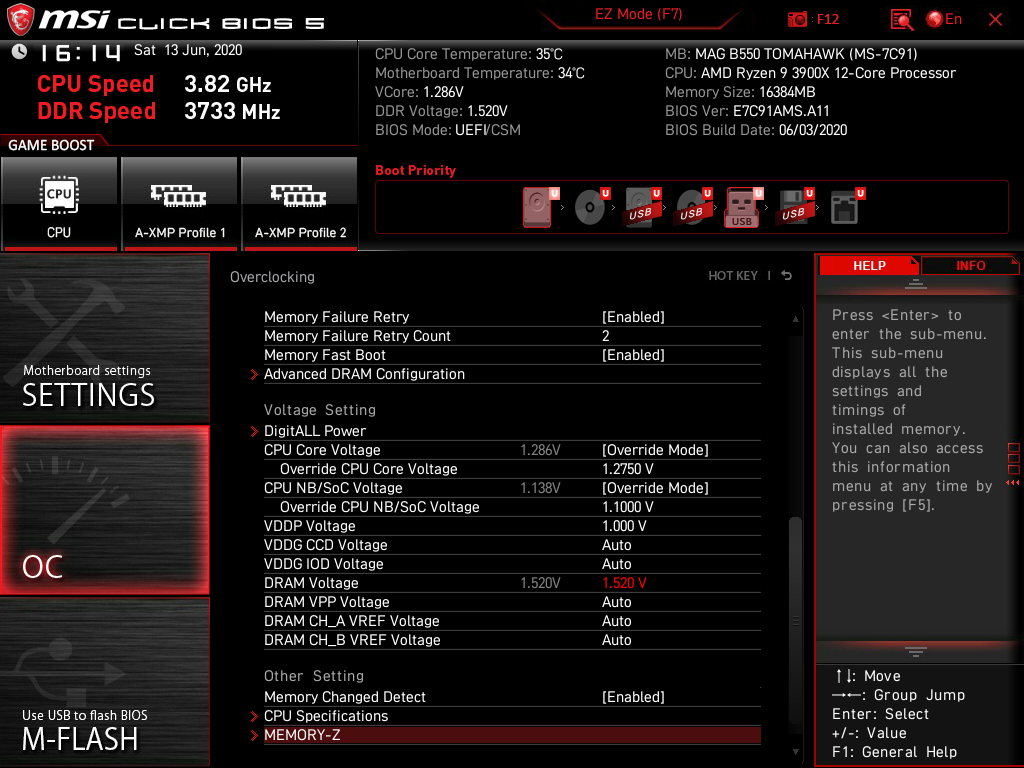This screenshot has width=1024, height=768.
Task: Change Memory Fast Boot [Enabled] setting
Action: pyautogui.click(x=633, y=355)
